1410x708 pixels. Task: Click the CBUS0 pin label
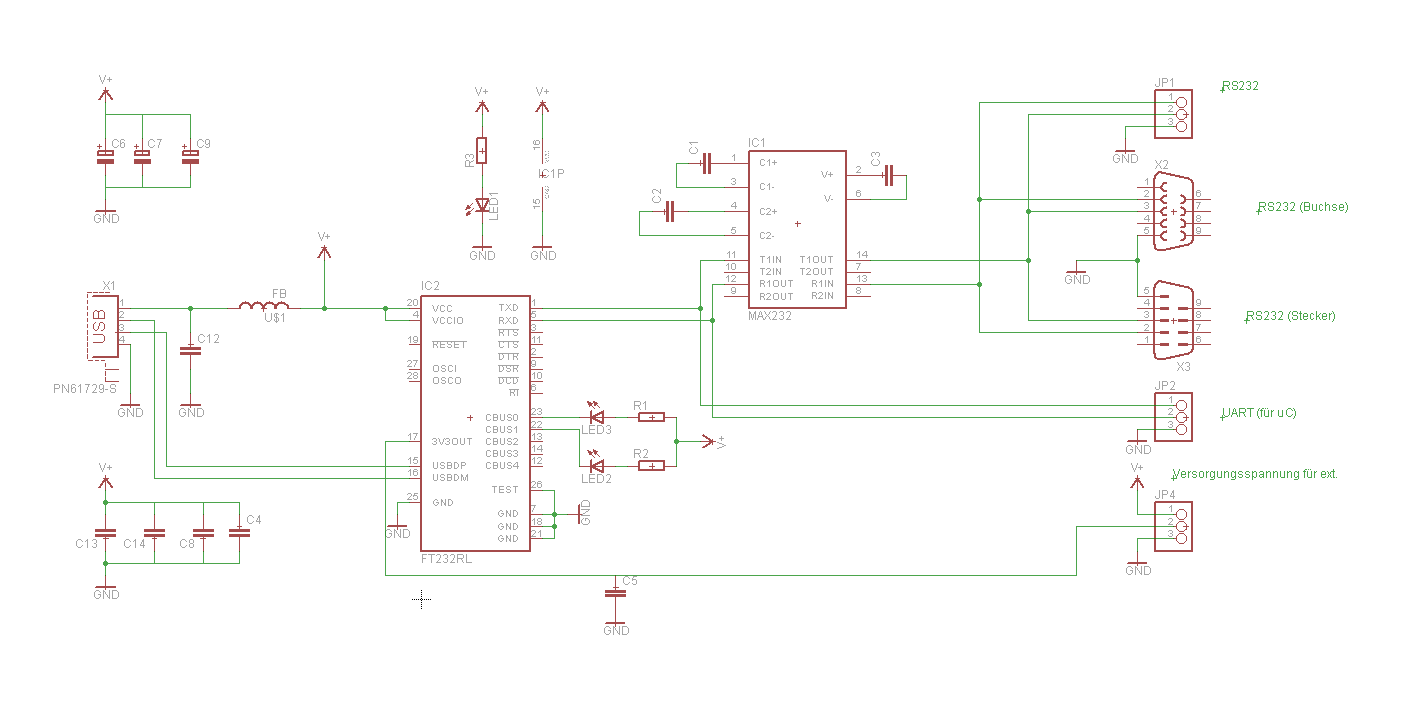point(502,417)
